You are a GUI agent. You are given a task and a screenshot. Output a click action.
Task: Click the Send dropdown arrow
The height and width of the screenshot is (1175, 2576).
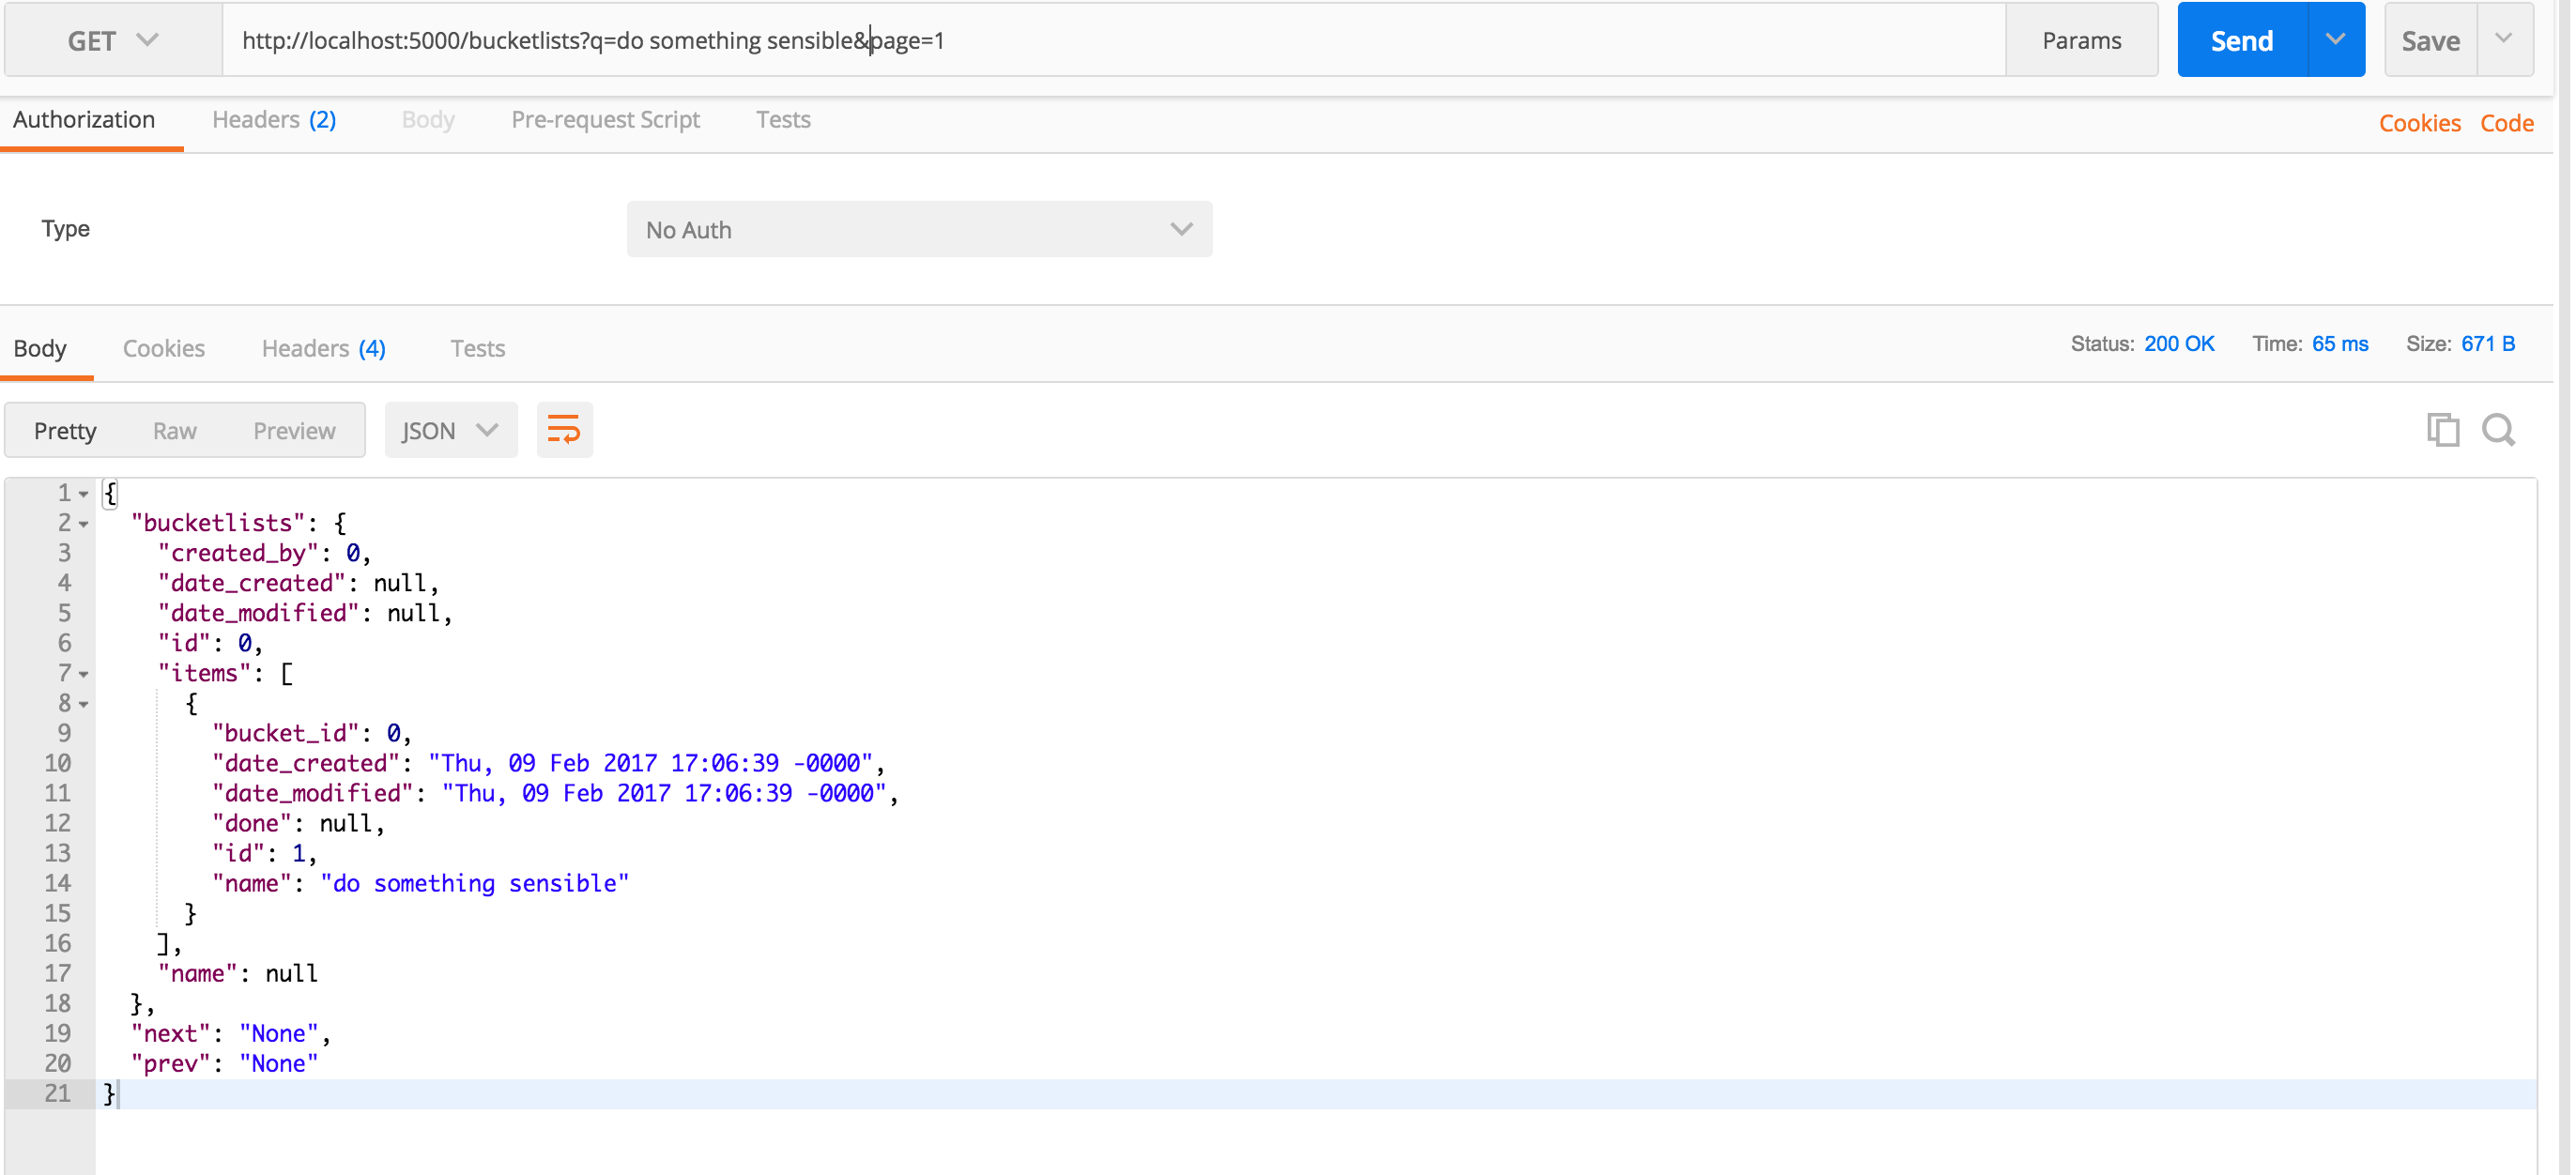pyautogui.click(x=2335, y=41)
